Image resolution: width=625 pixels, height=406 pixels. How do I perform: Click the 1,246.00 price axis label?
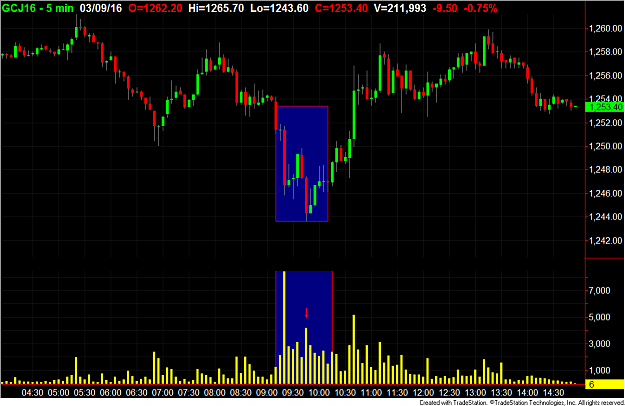[605, 193]
